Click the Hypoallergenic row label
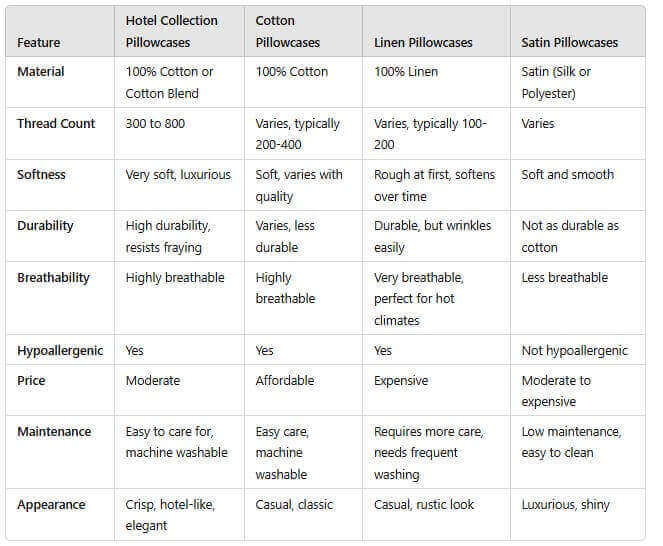The height and width of the screenshot is (546, 663). [x=60, y=350]
